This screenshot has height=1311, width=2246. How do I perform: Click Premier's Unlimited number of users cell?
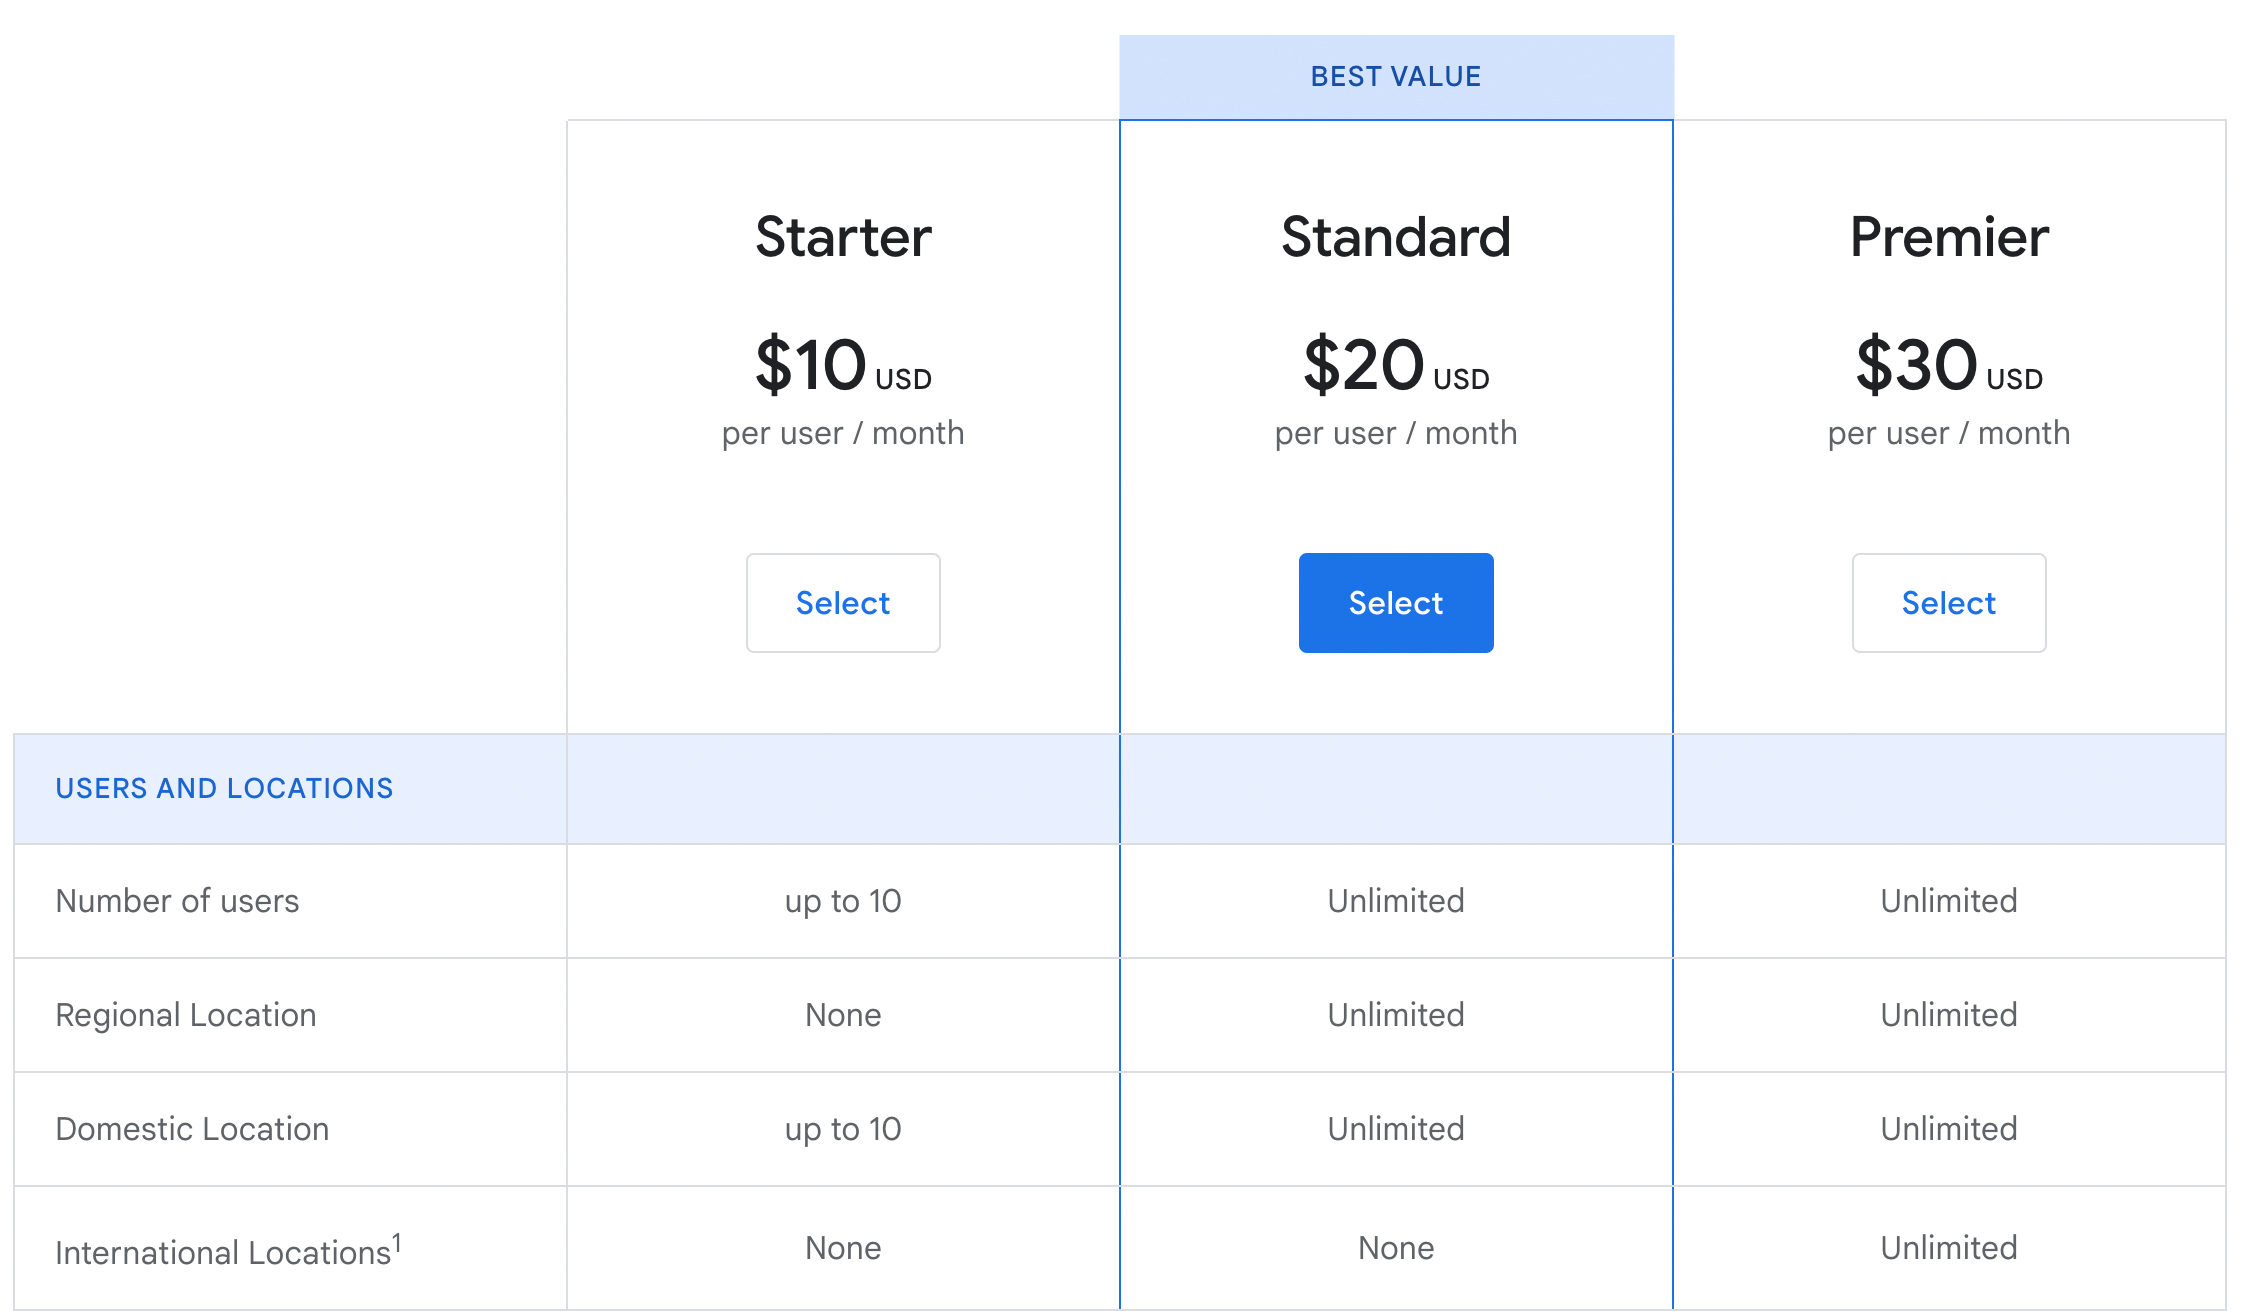click(1949, 901)
